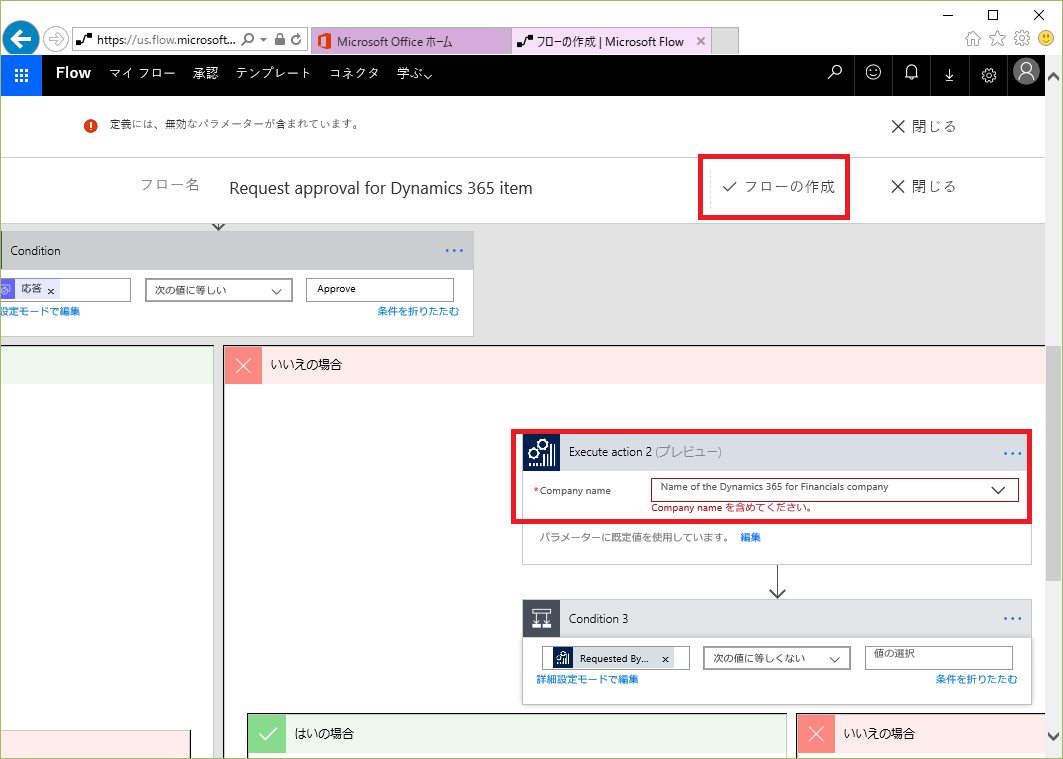The image size is (1063, 759).
Task: Click 詳細設定モードで編集 link in Condition 3
Action: 587,679
